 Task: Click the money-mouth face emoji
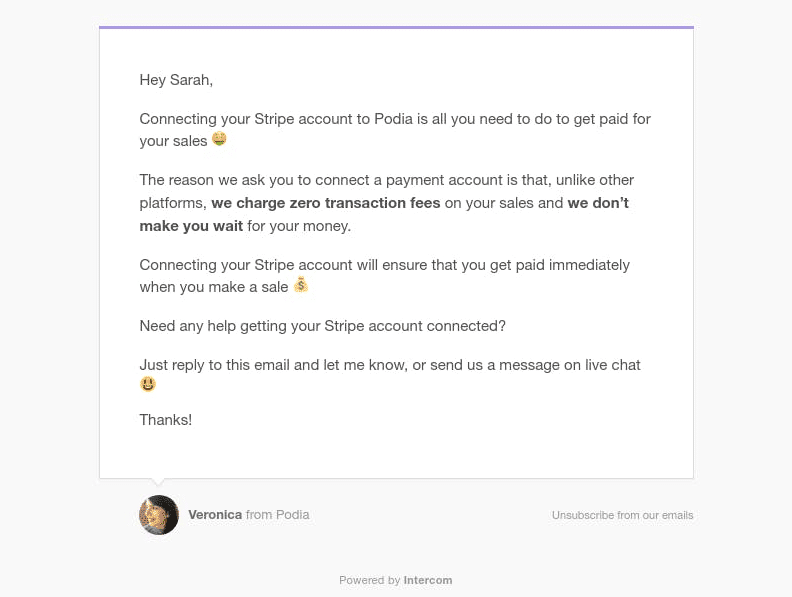click(x=219, y=139)
